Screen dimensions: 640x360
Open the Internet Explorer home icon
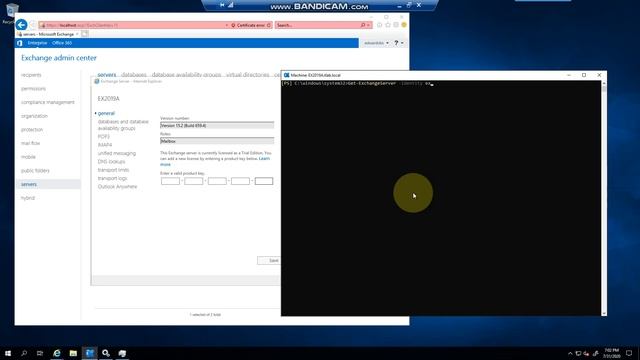point(380,25)
